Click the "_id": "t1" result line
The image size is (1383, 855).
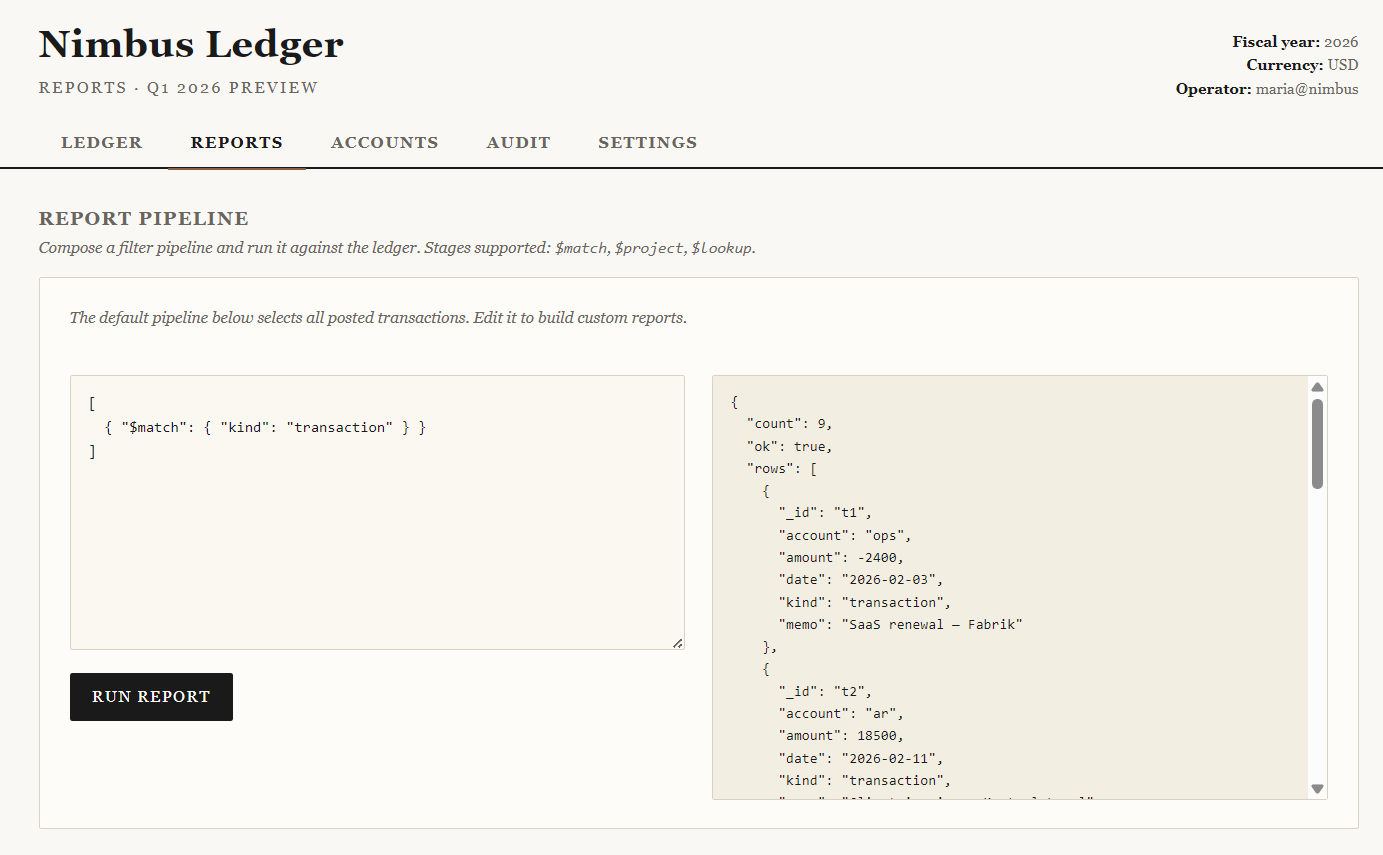tap(826, 513)
